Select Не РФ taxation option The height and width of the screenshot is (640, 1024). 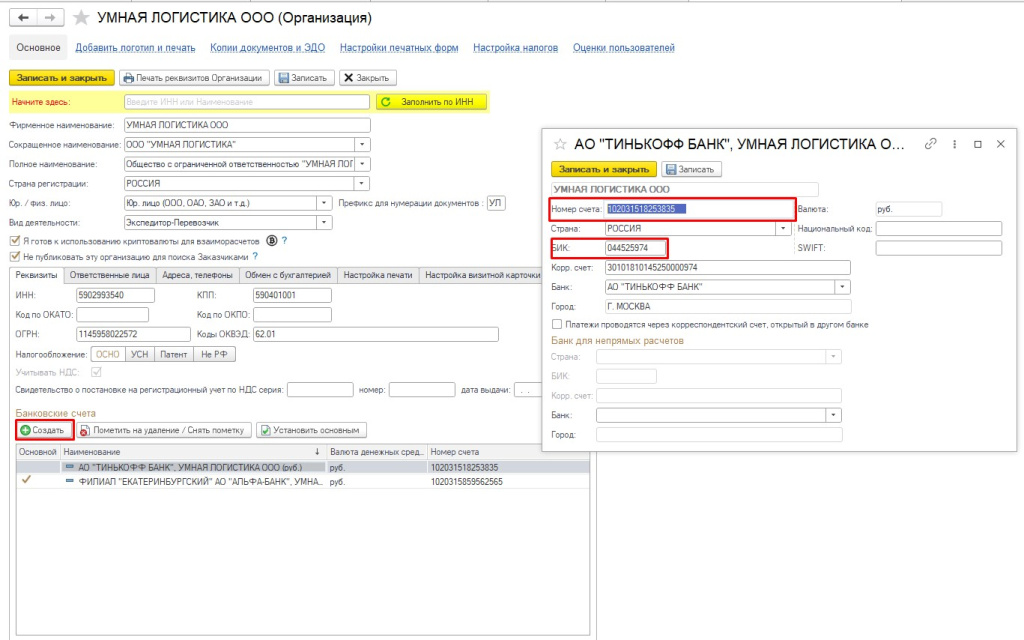coord(214,354)
